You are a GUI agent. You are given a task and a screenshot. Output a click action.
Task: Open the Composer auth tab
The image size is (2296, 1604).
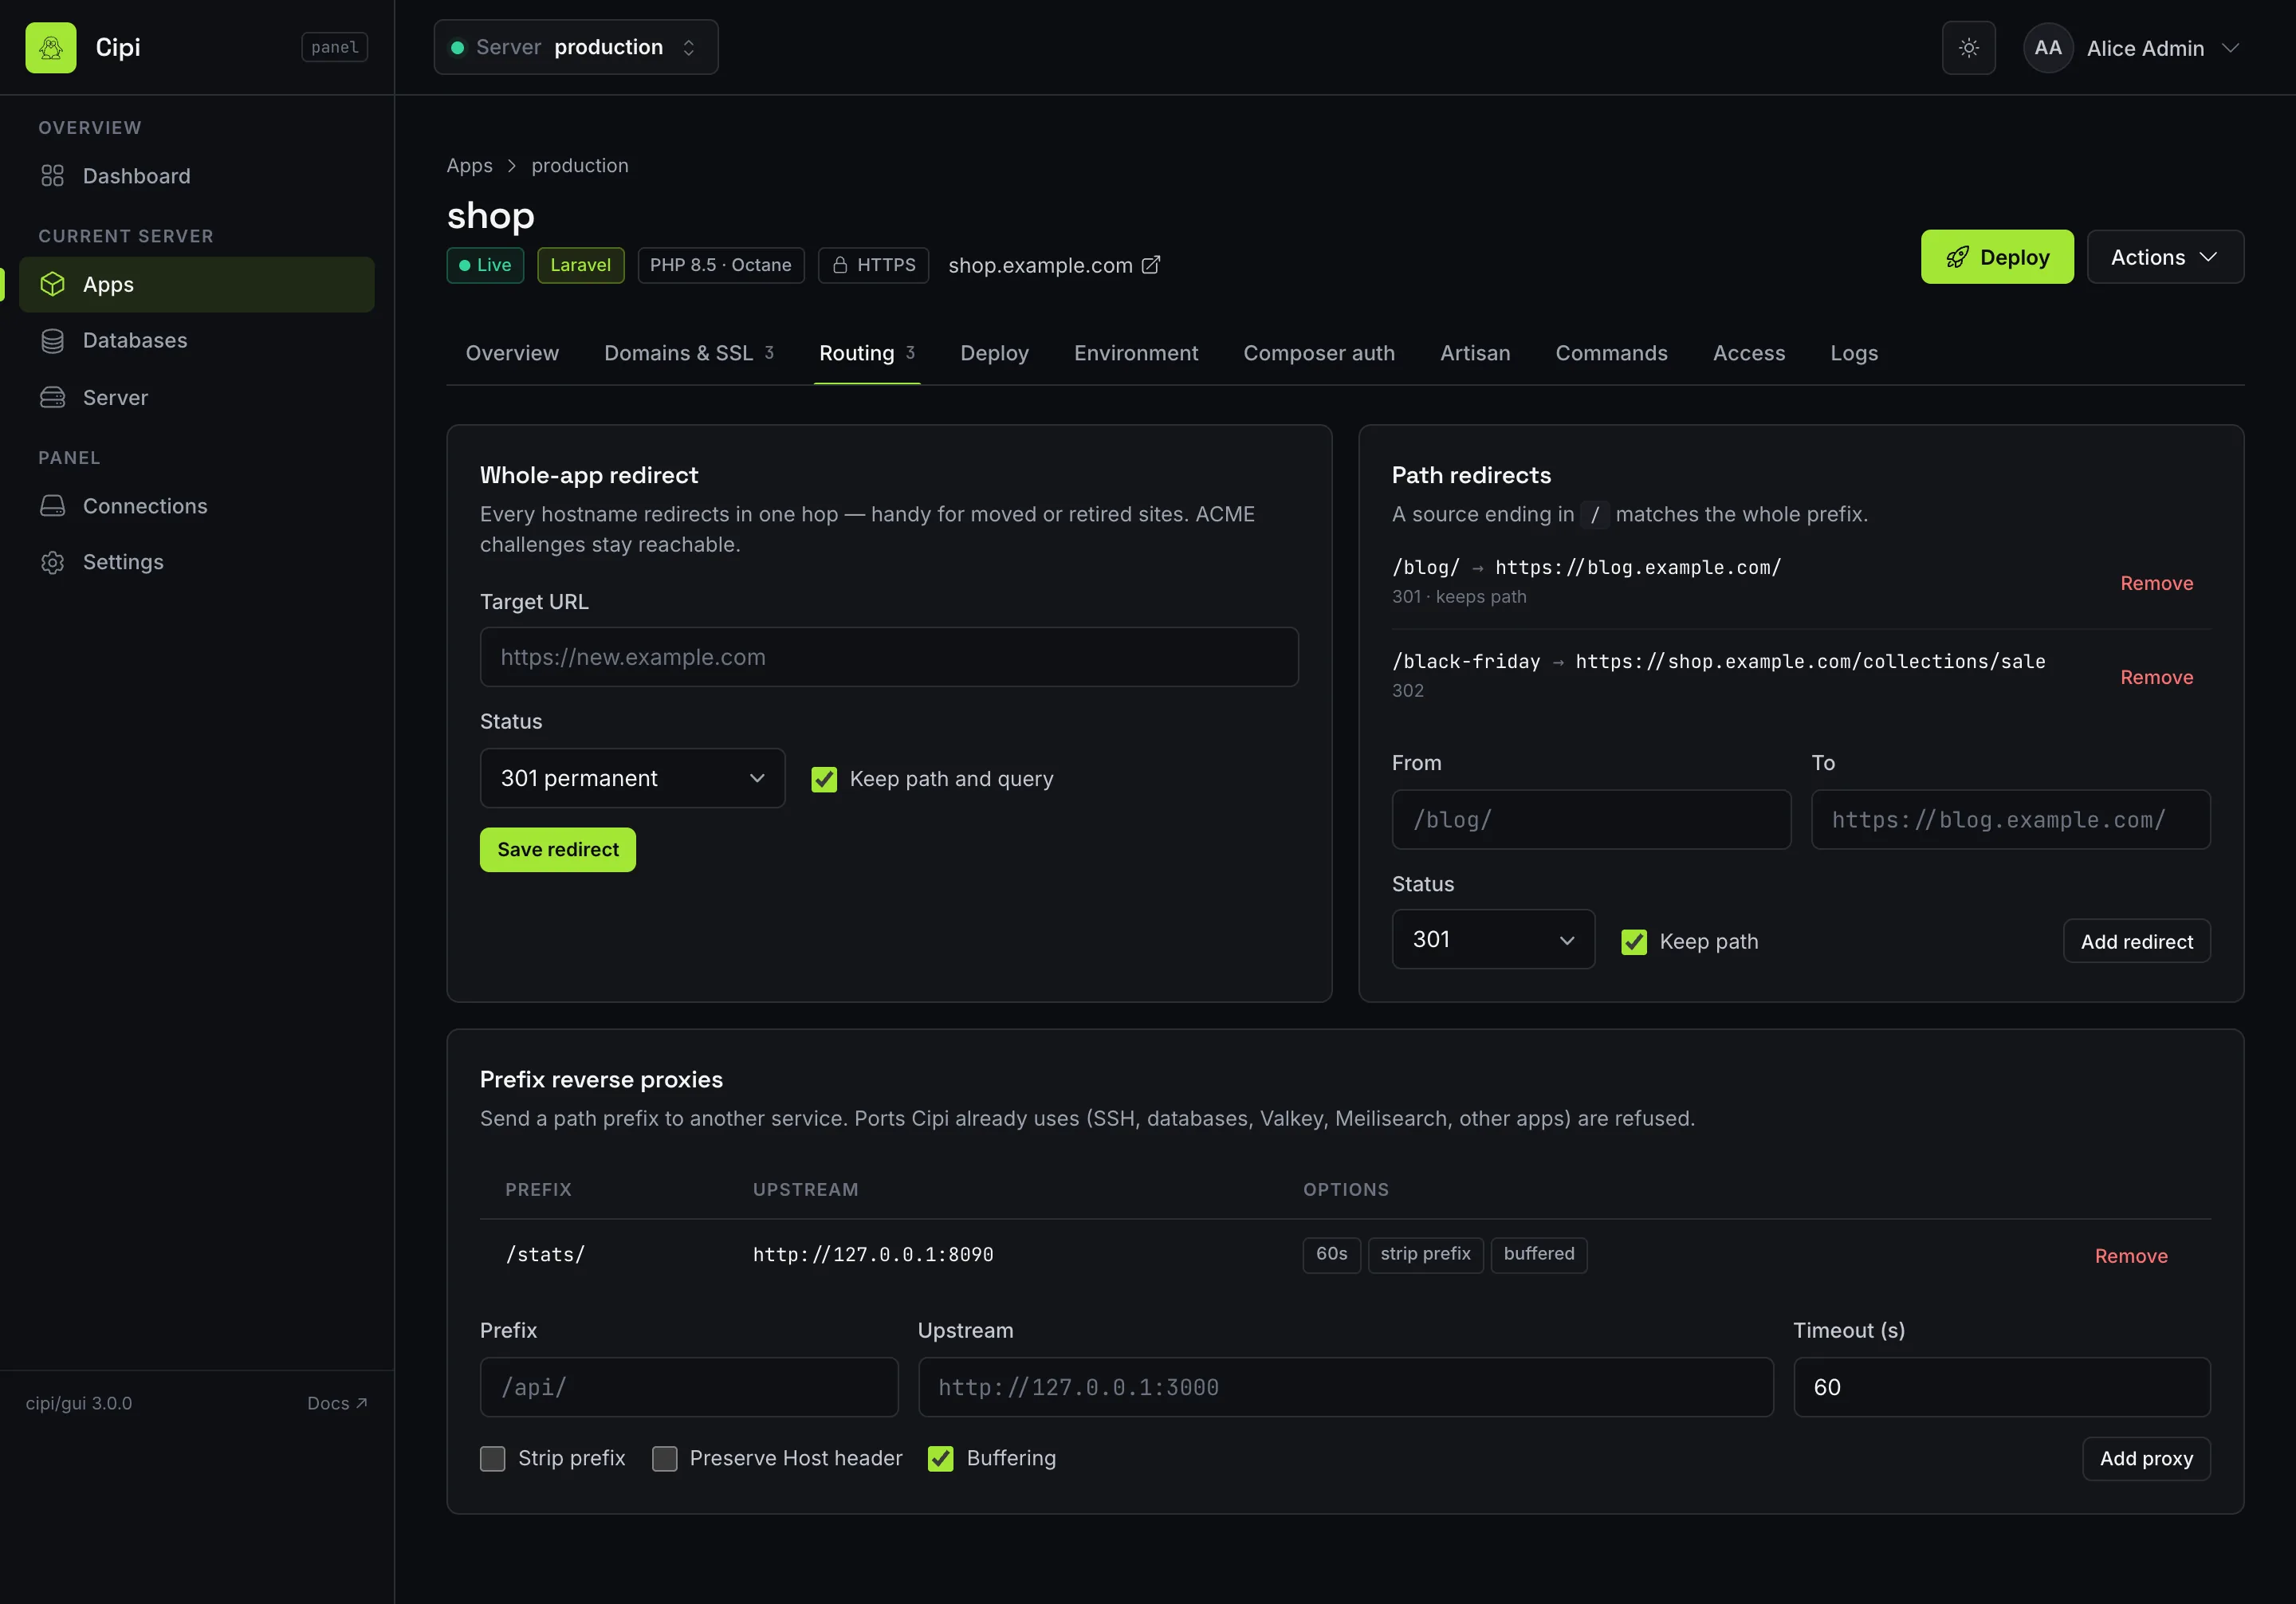1318,353
